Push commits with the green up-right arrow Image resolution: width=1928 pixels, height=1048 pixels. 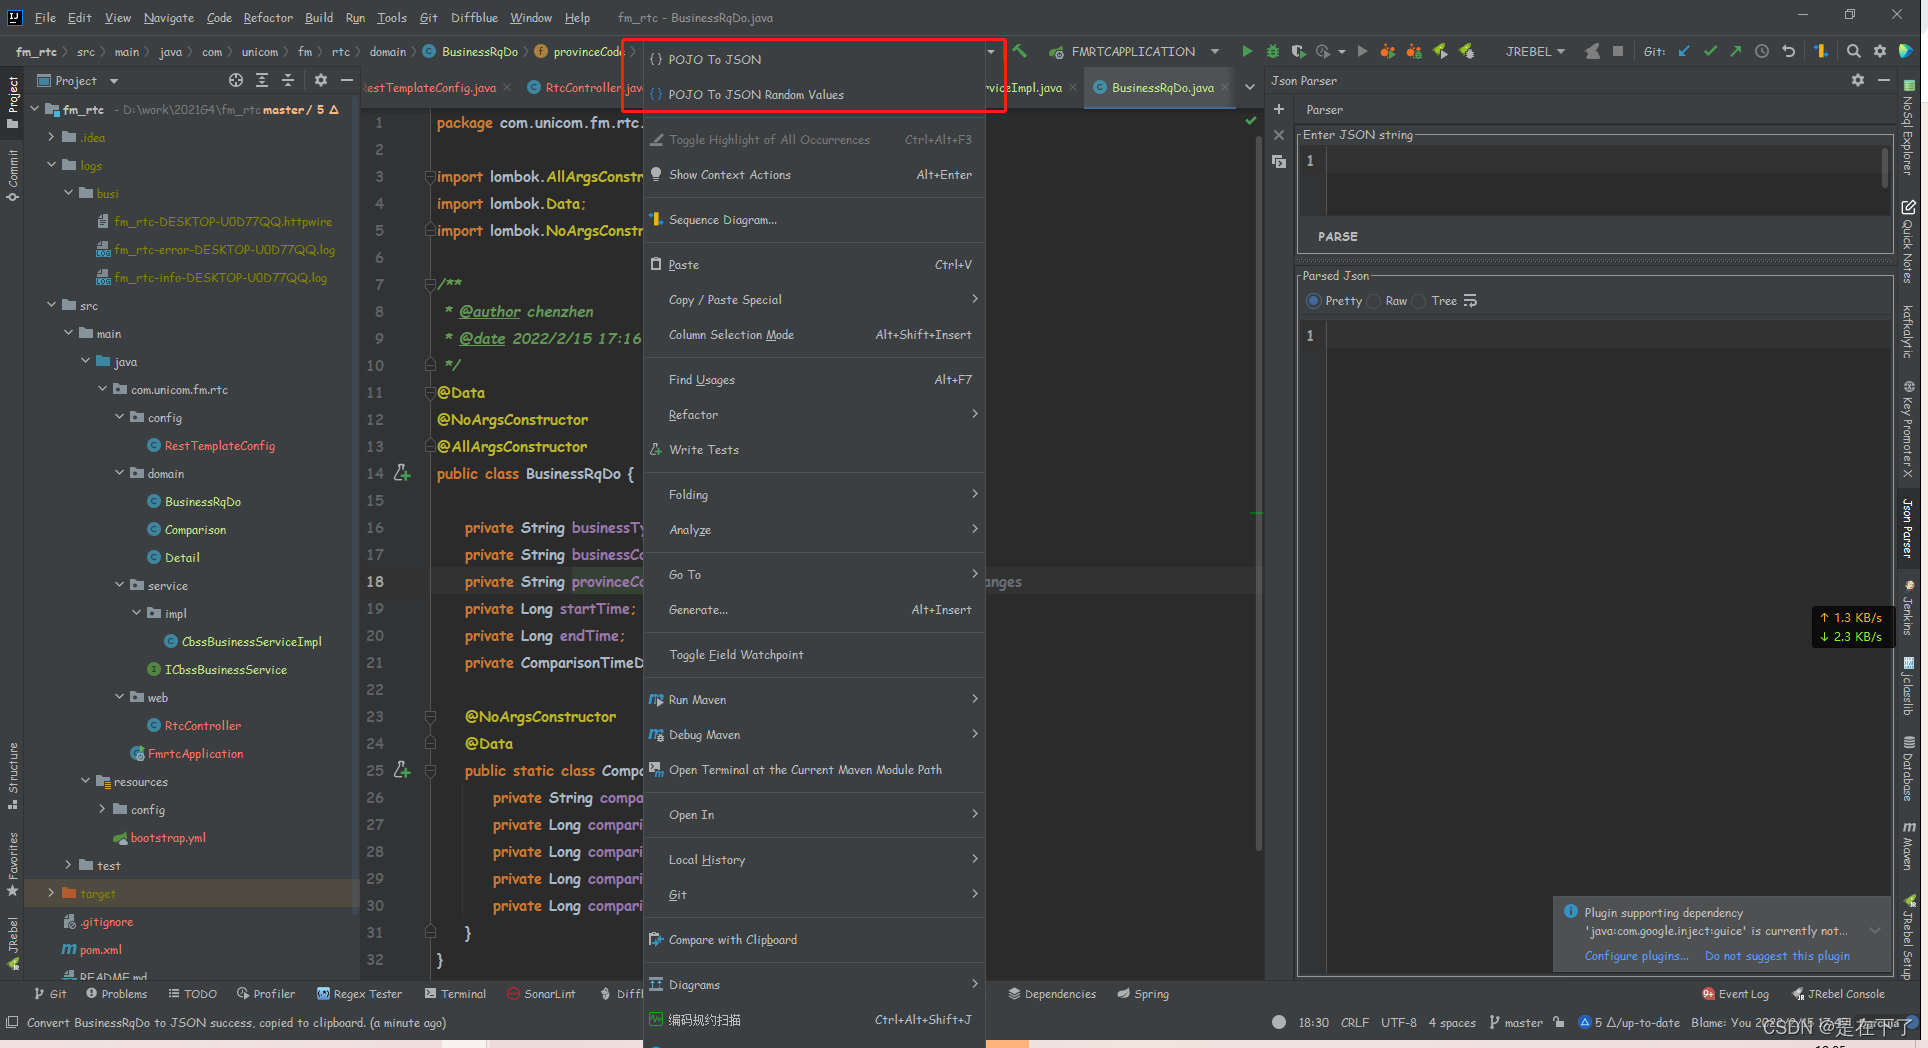click(1736, 51)
